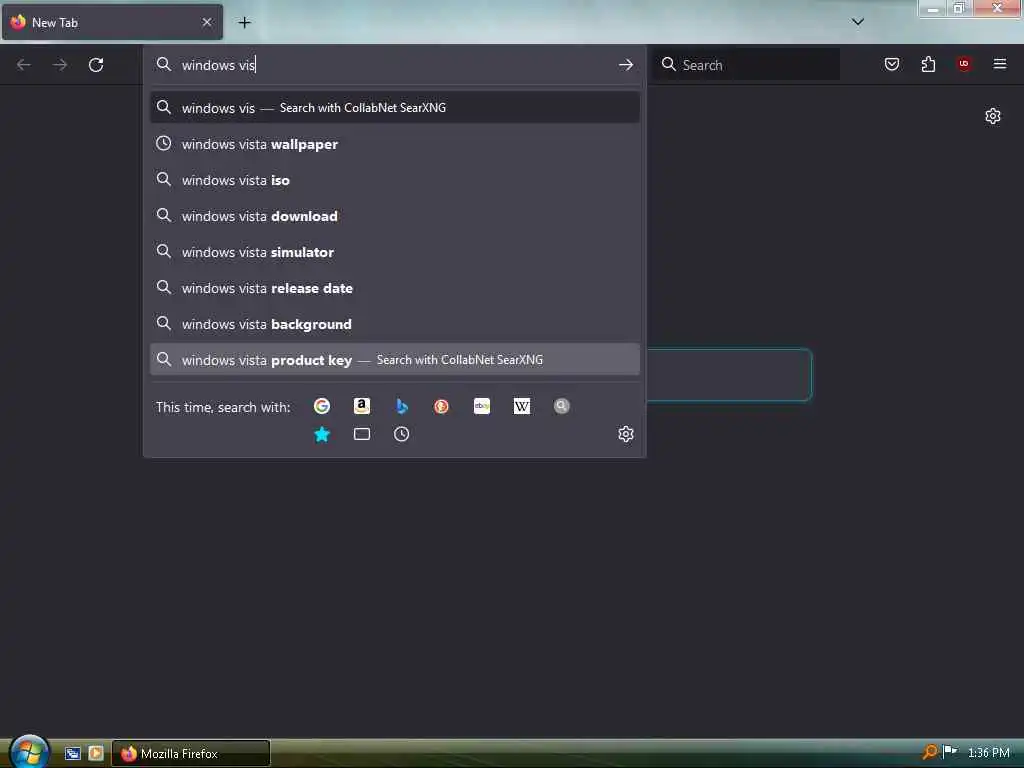Image resolution: width=1024 pixels, height=768 pixels.
Task: Search open tabs using tab icon
Action: (362, 434)
